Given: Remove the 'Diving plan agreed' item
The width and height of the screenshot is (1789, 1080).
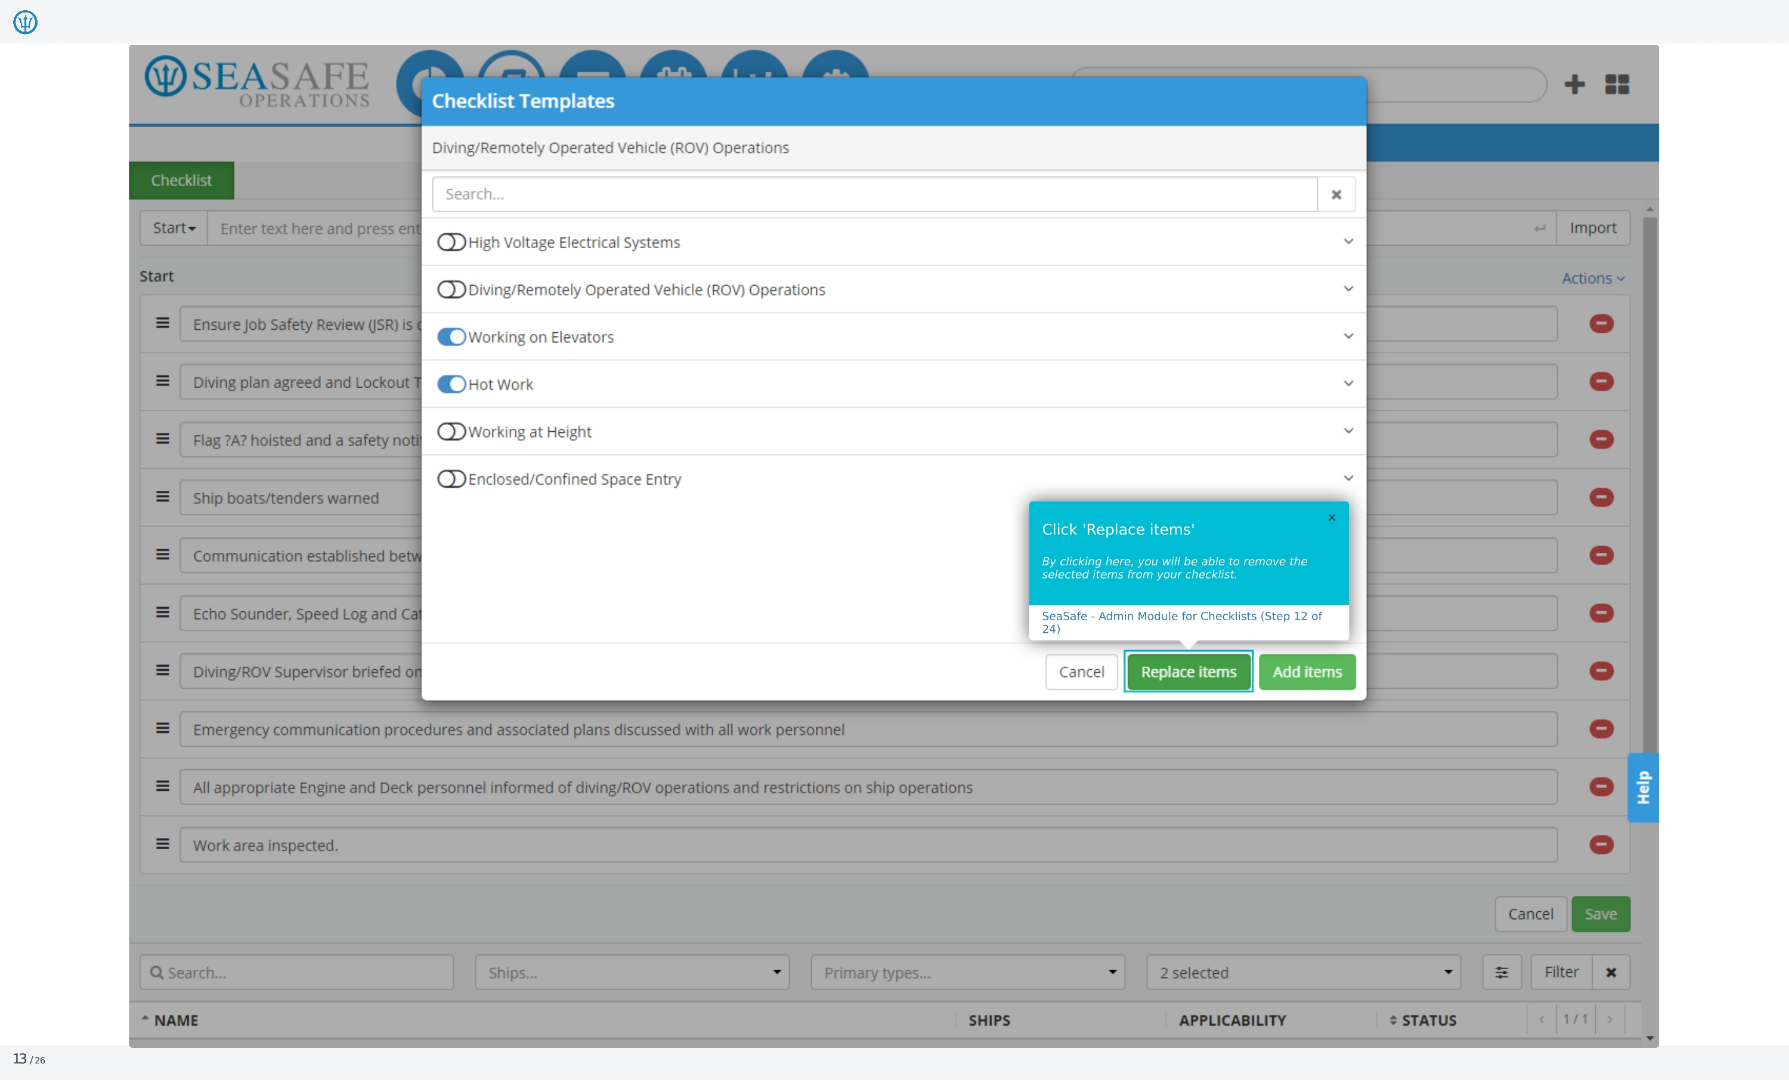Looking at the screenshot, I should pos(1601,381).
